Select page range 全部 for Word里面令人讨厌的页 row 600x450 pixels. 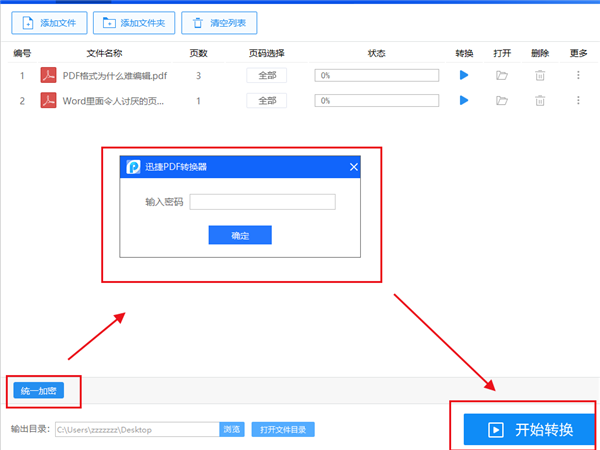click(x=267, y=101)
